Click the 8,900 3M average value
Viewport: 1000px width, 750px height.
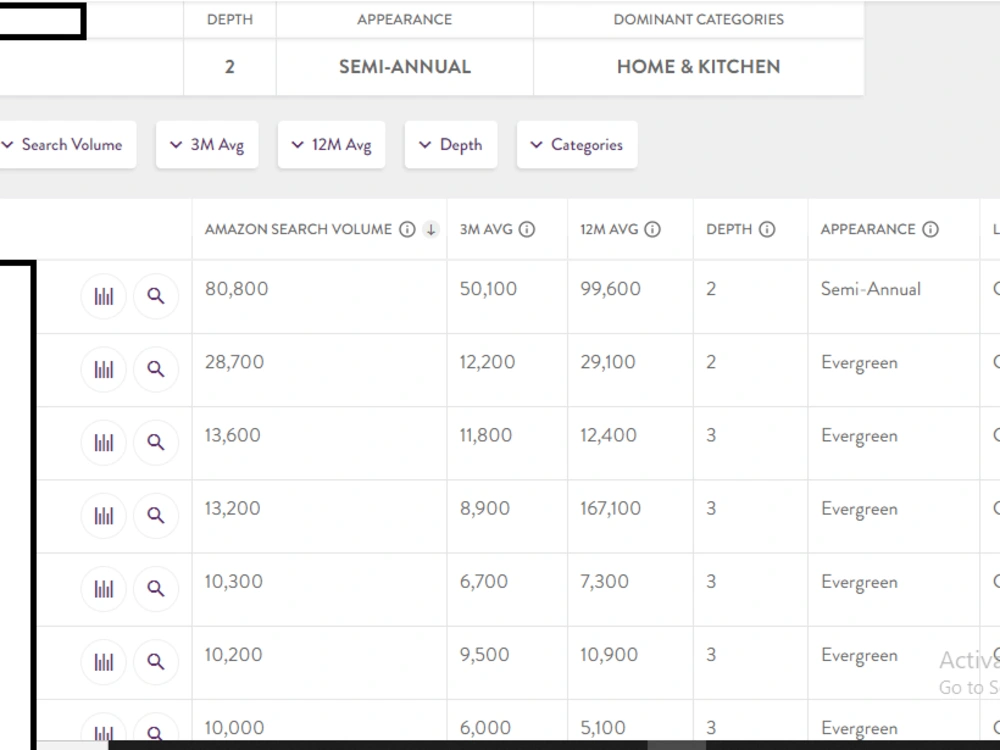tap(485, 509)
